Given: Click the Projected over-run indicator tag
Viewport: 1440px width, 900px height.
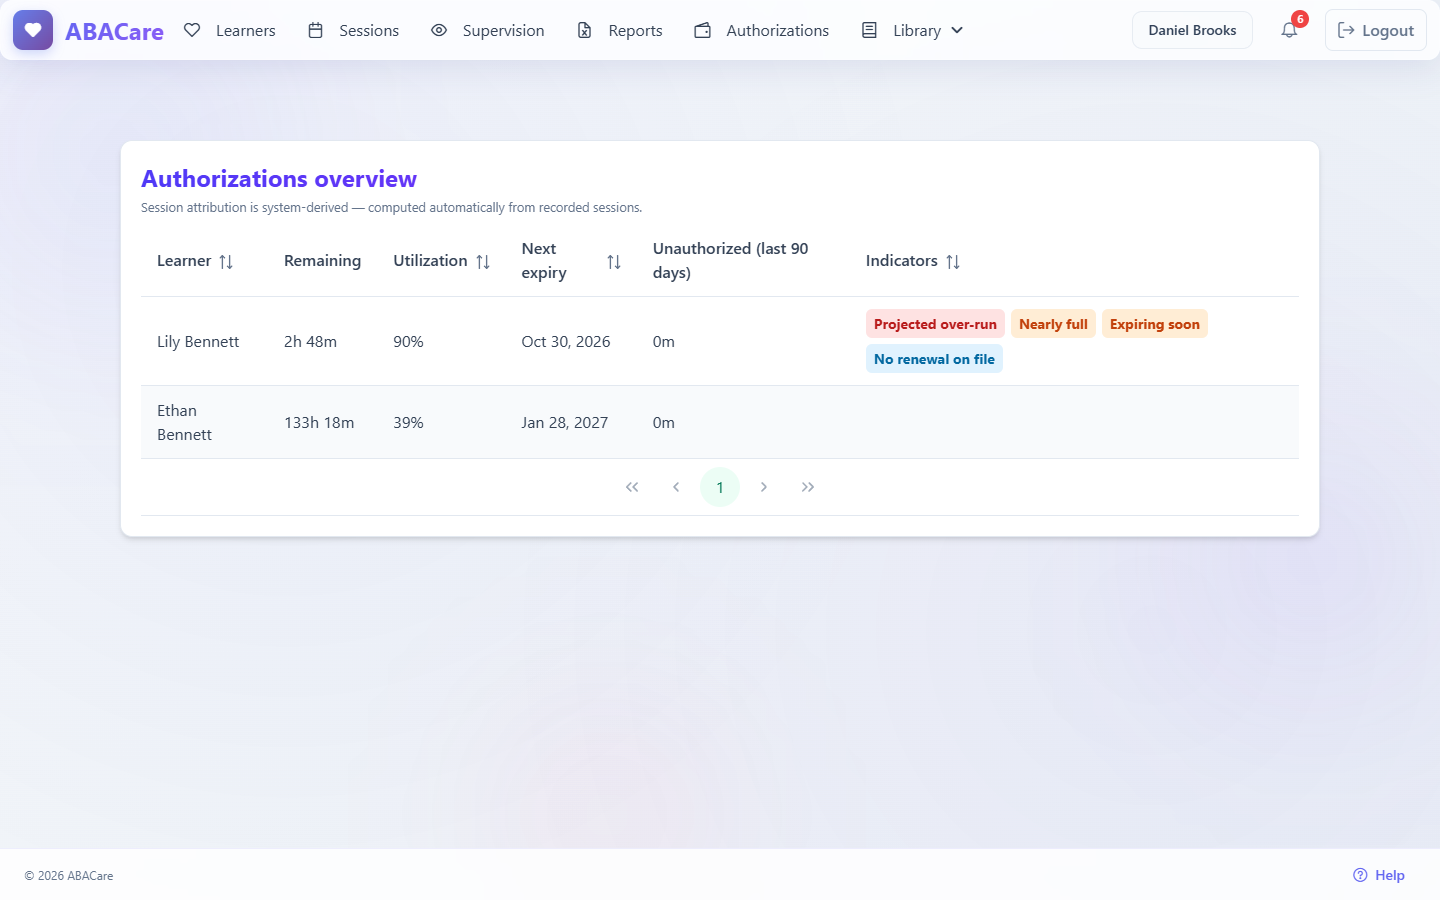Looking at the screenshot, I should click(x=935, y=324).
